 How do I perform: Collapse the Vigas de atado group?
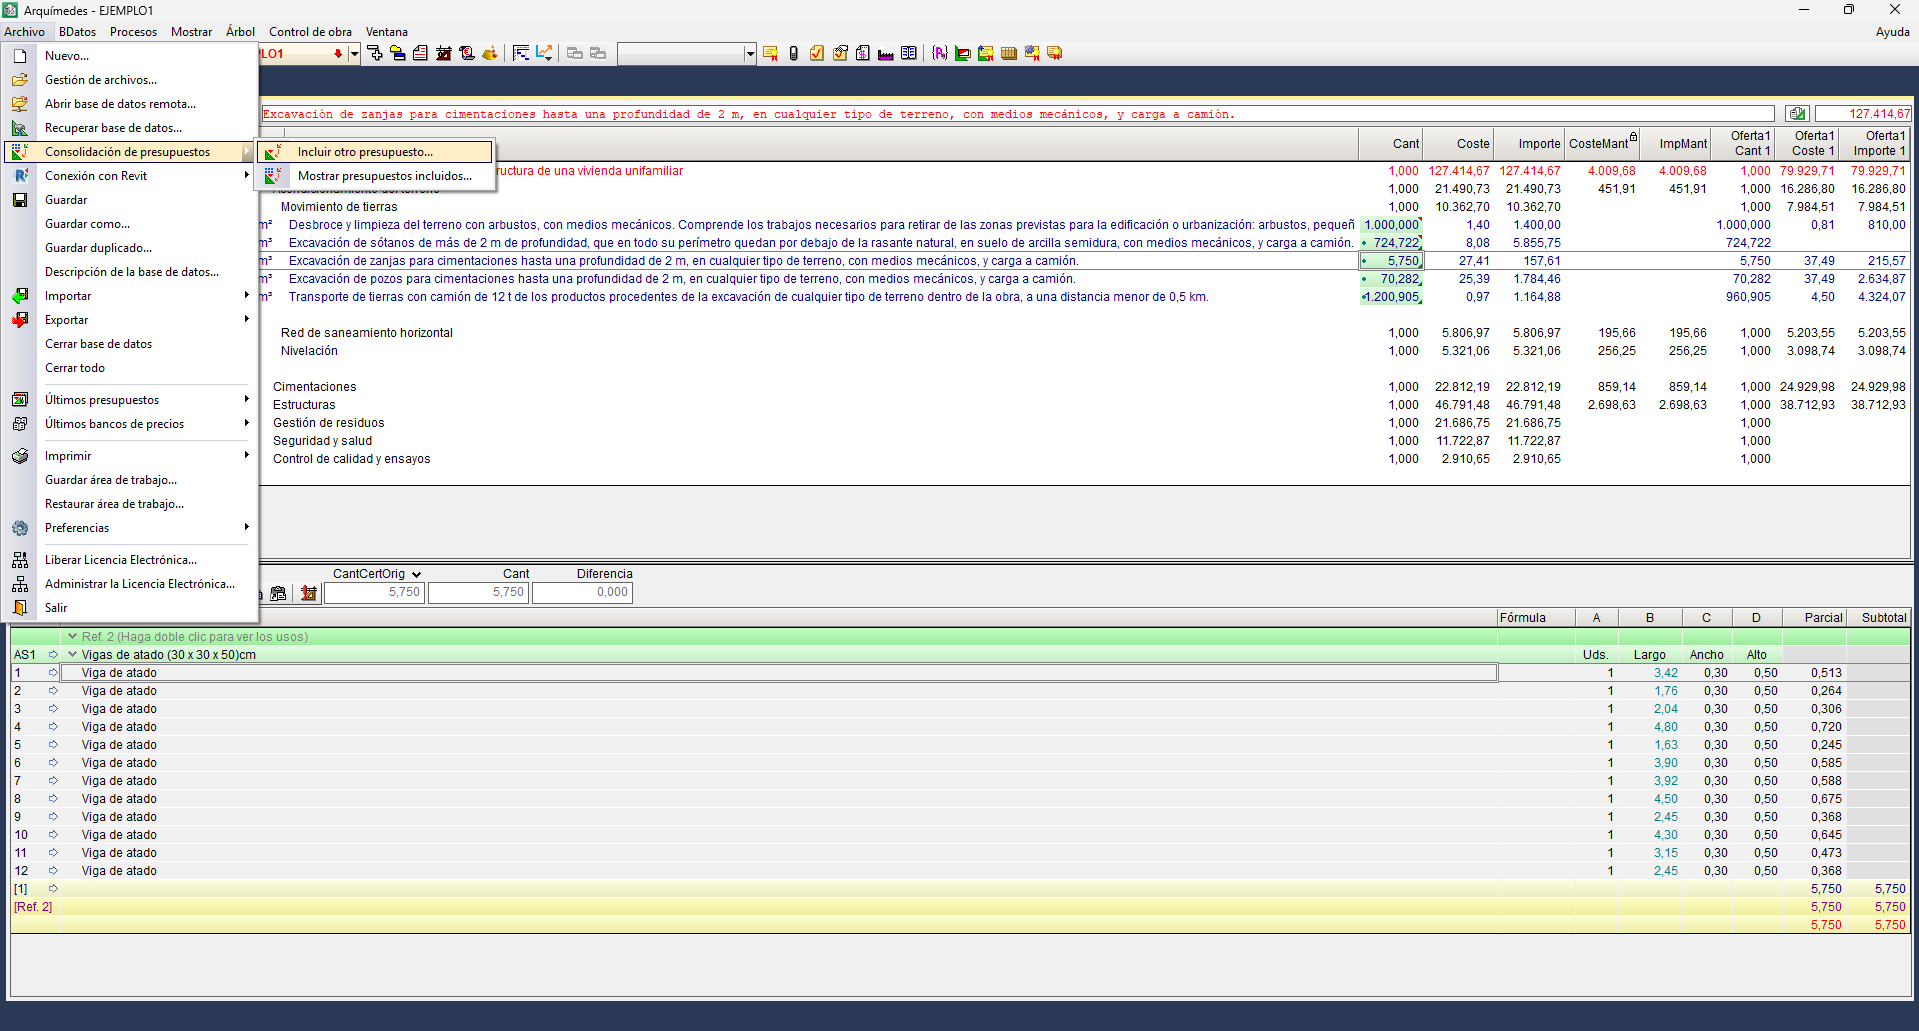coord(72,655)
